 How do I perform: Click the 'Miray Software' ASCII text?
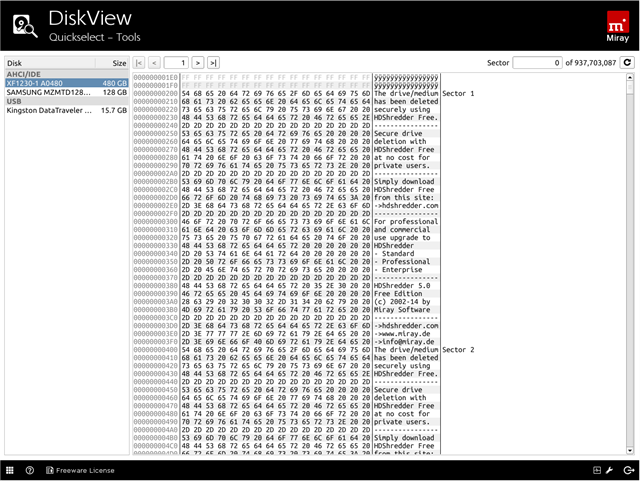pyautogui.click(x=402, y=310)
